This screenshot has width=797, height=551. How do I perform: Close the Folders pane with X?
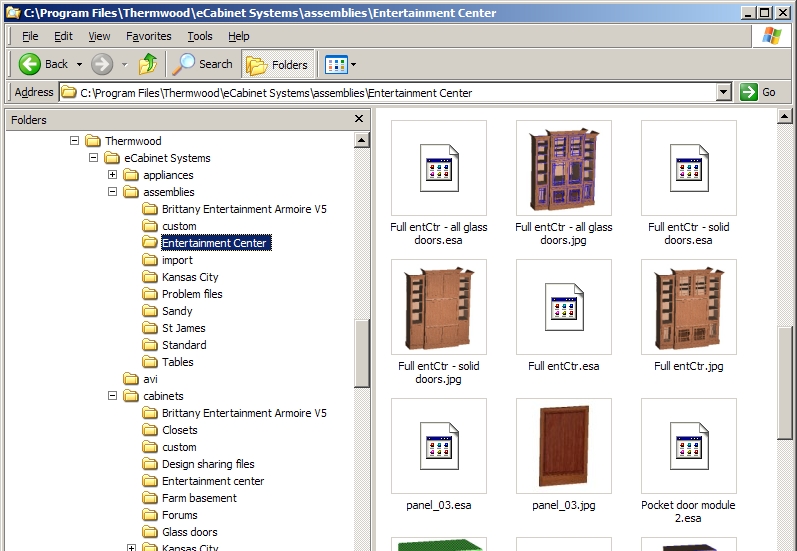359,118
